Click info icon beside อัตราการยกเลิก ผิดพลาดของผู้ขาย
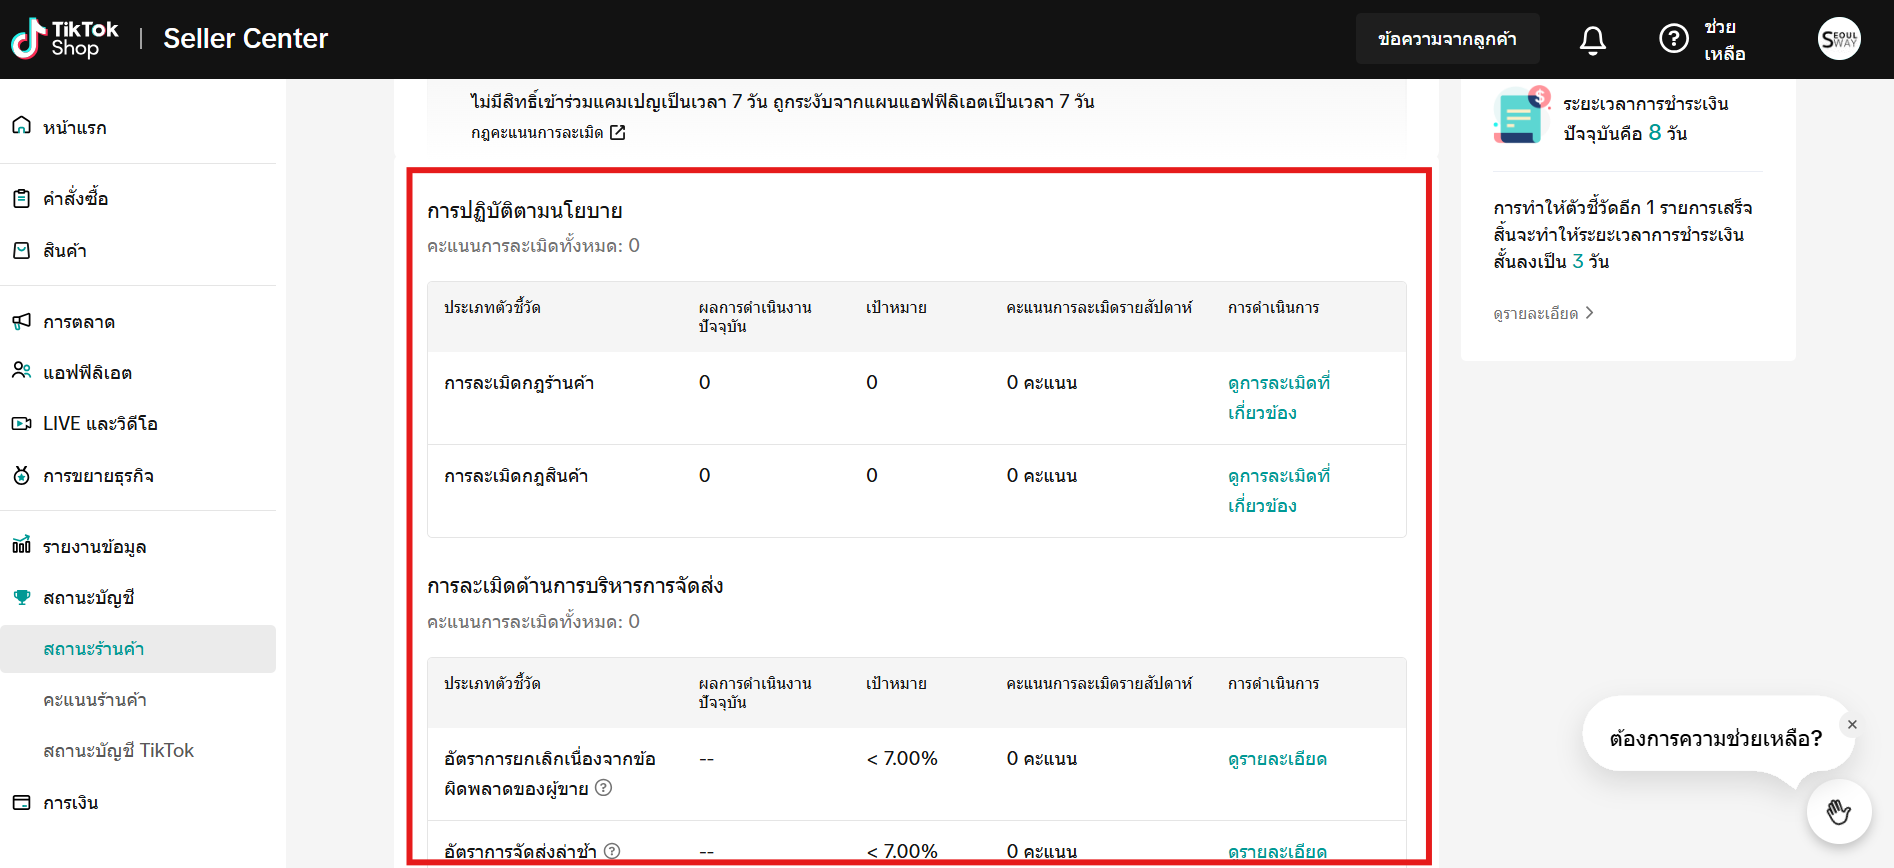Image resolution: width=1894 pixels, height=868 pixels. click(x=603, y=788)
